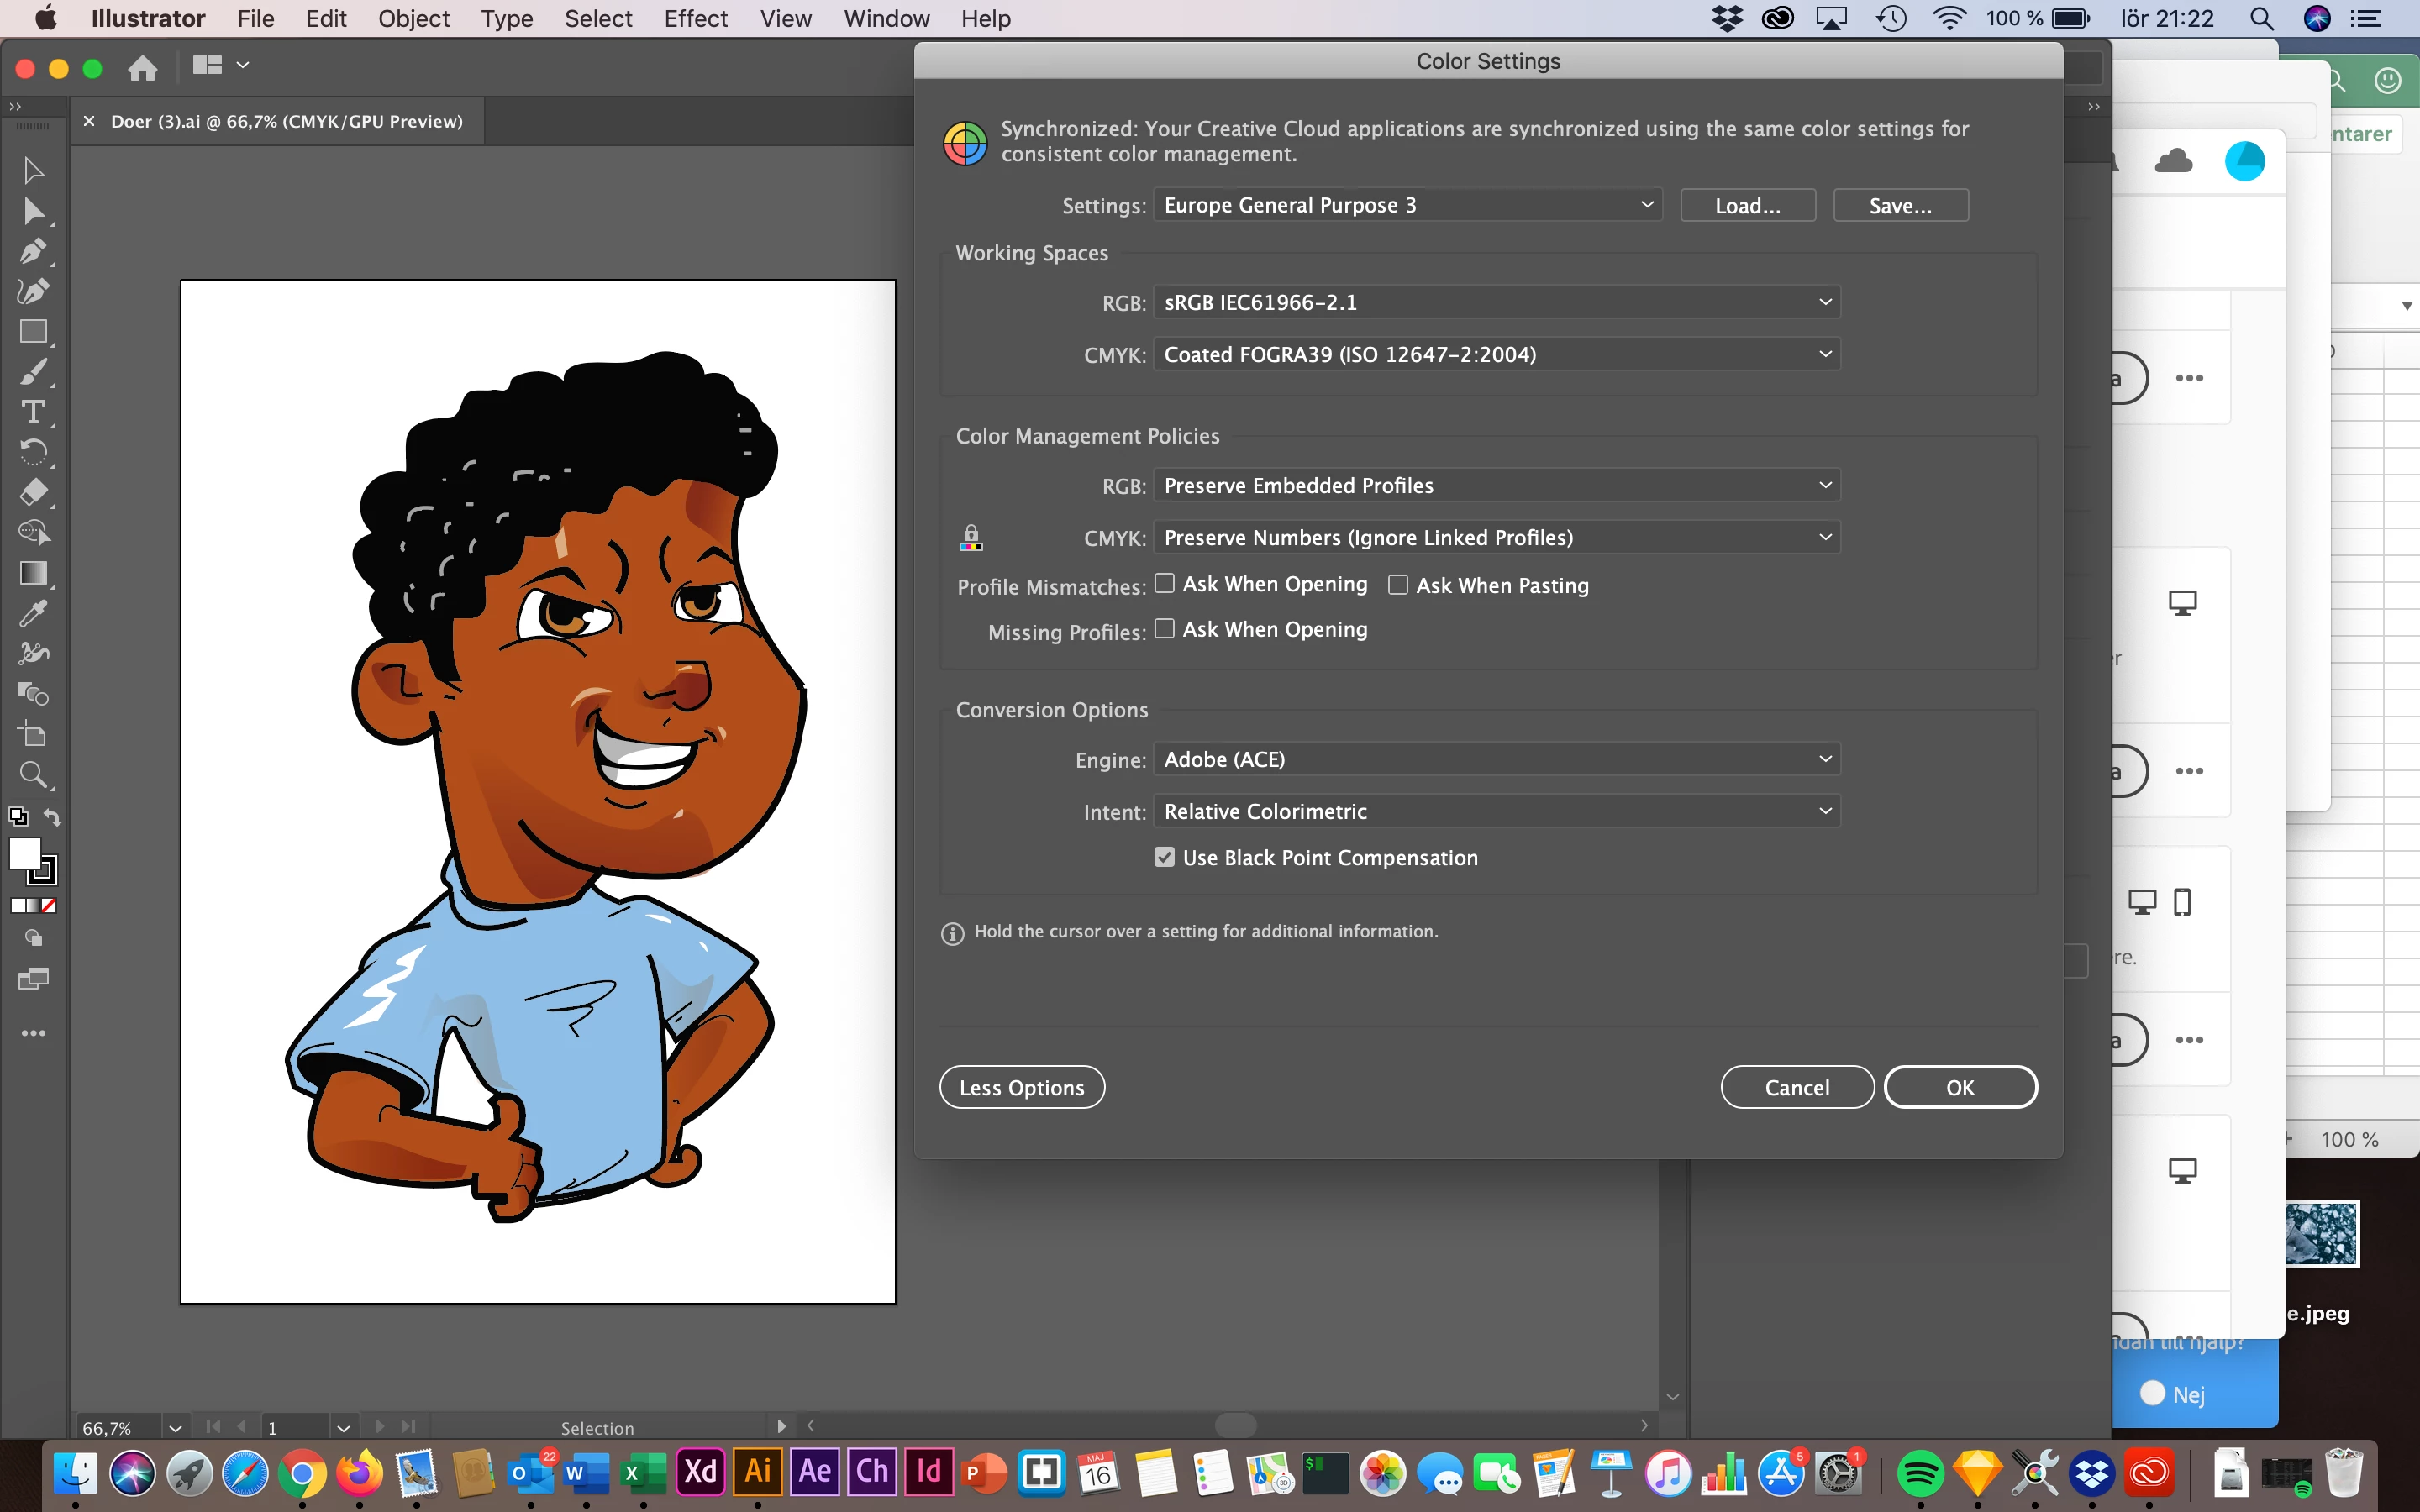Image resolution: width=2420 pixels, height=1512 pixels.
Task: Click the Load... button
Action: coord(1747,205)
